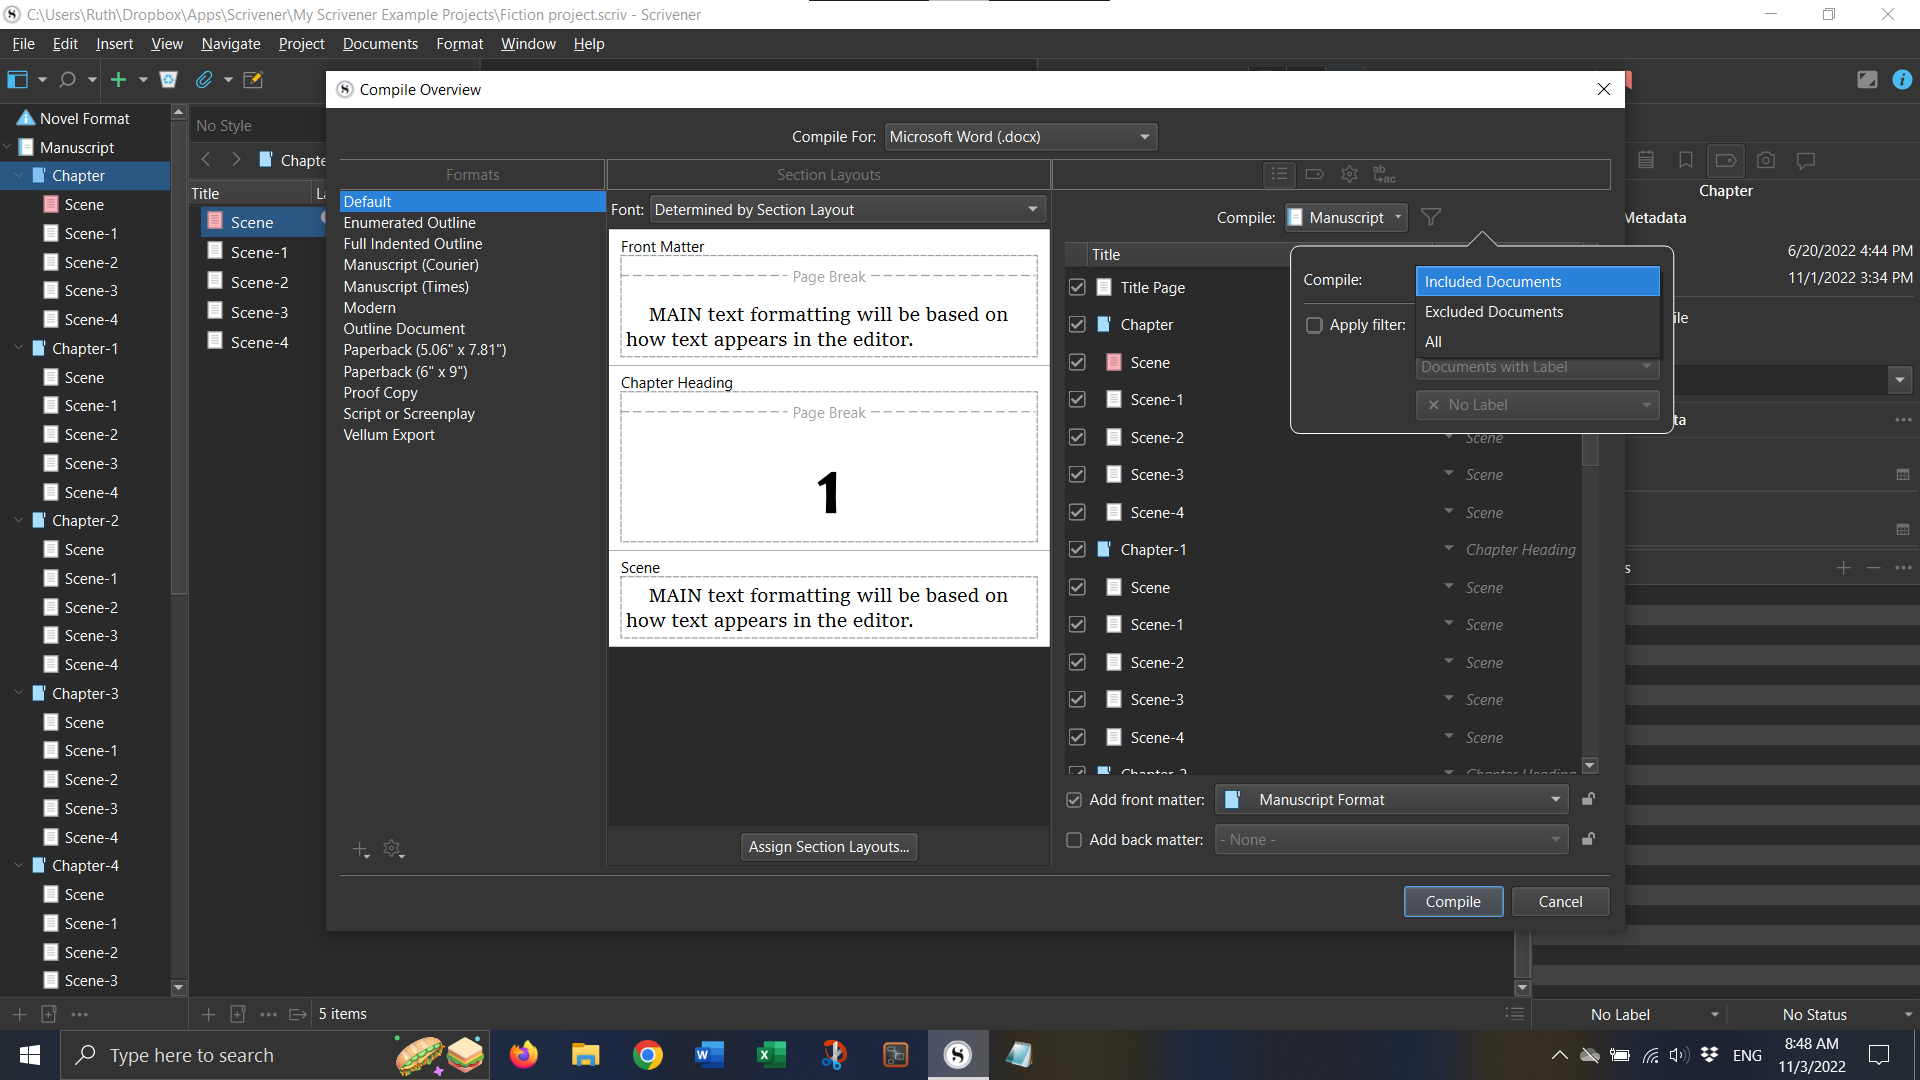Open the Quick Reference pencil-on-window icon

click(x=253, y=80)
